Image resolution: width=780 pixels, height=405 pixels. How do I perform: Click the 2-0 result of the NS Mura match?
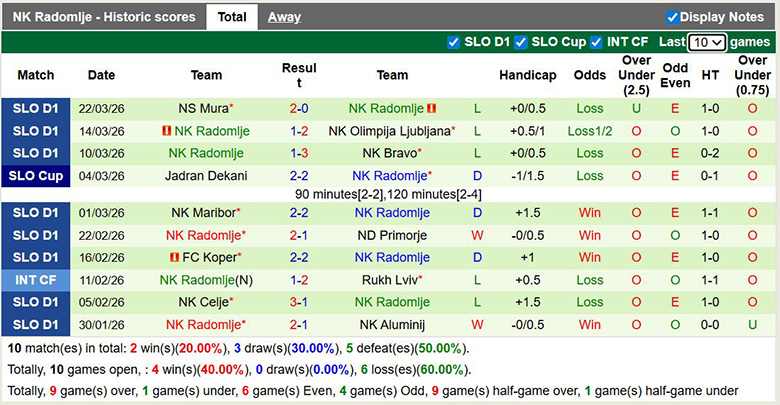(299, 108)
